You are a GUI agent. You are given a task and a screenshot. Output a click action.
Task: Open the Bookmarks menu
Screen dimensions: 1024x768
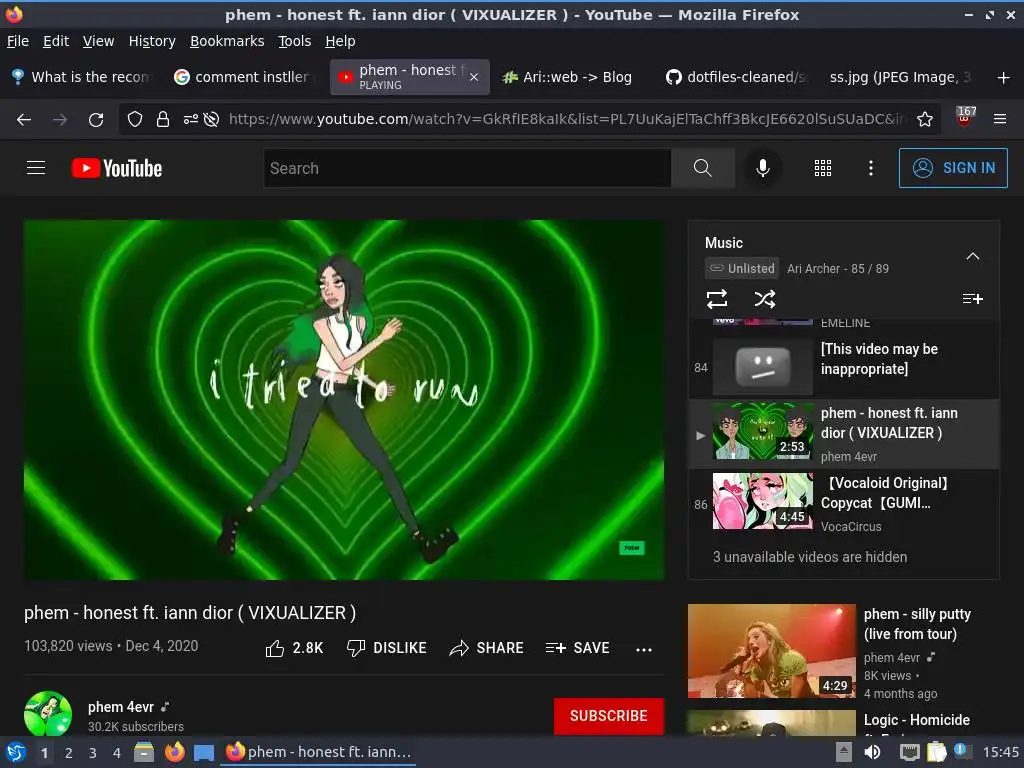[x=227, y=41]
